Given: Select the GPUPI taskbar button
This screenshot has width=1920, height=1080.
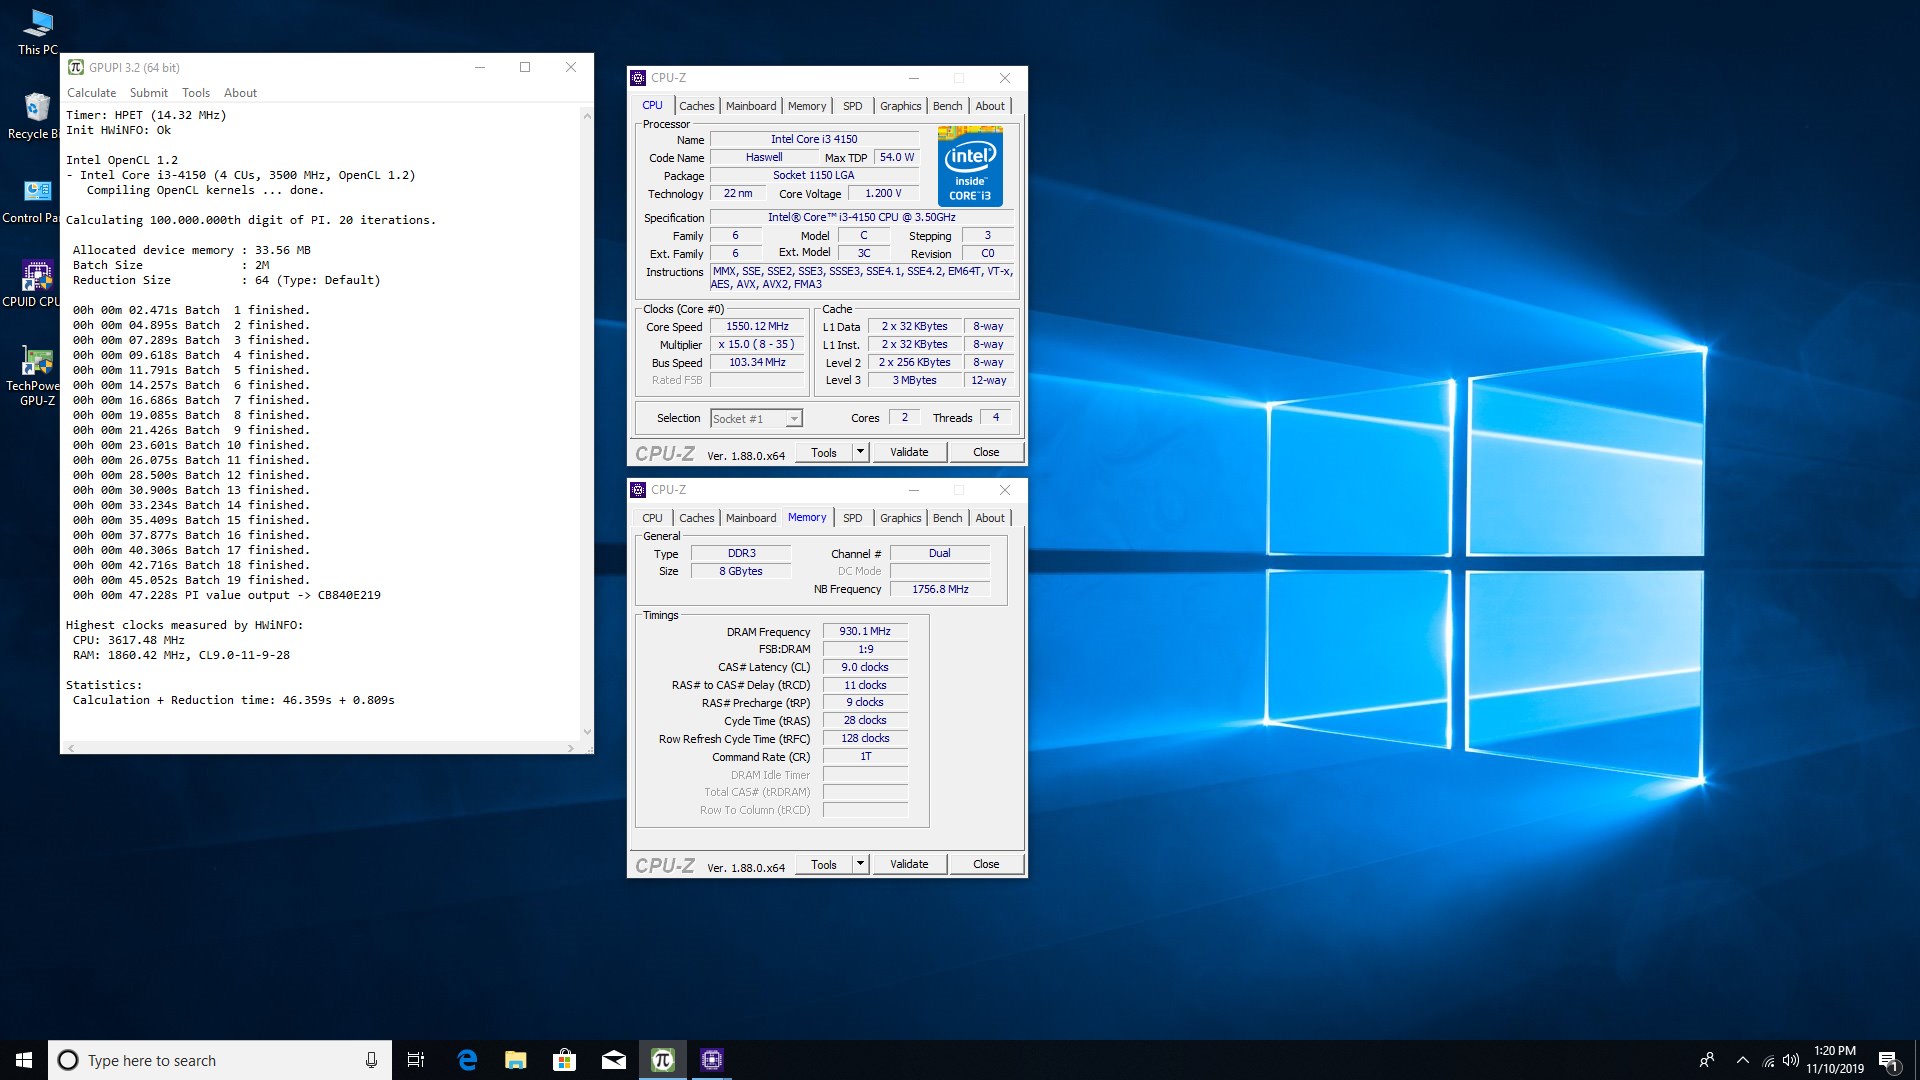Looking at the screenshot, I should tap(662, 1060).
